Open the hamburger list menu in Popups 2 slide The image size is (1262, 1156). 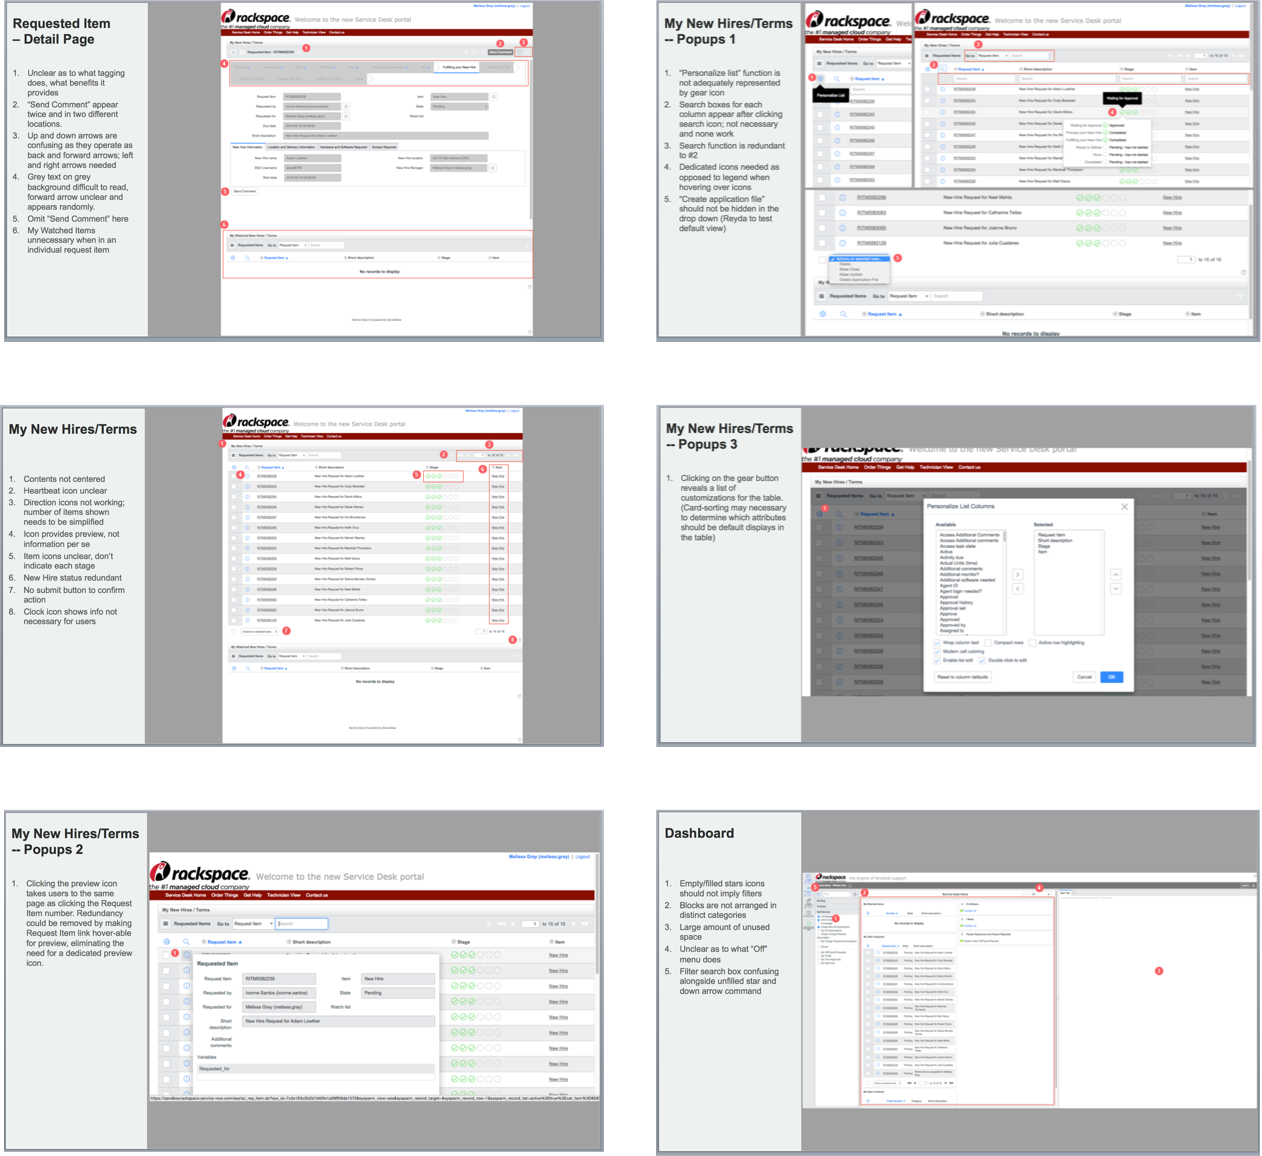[165, 924]
